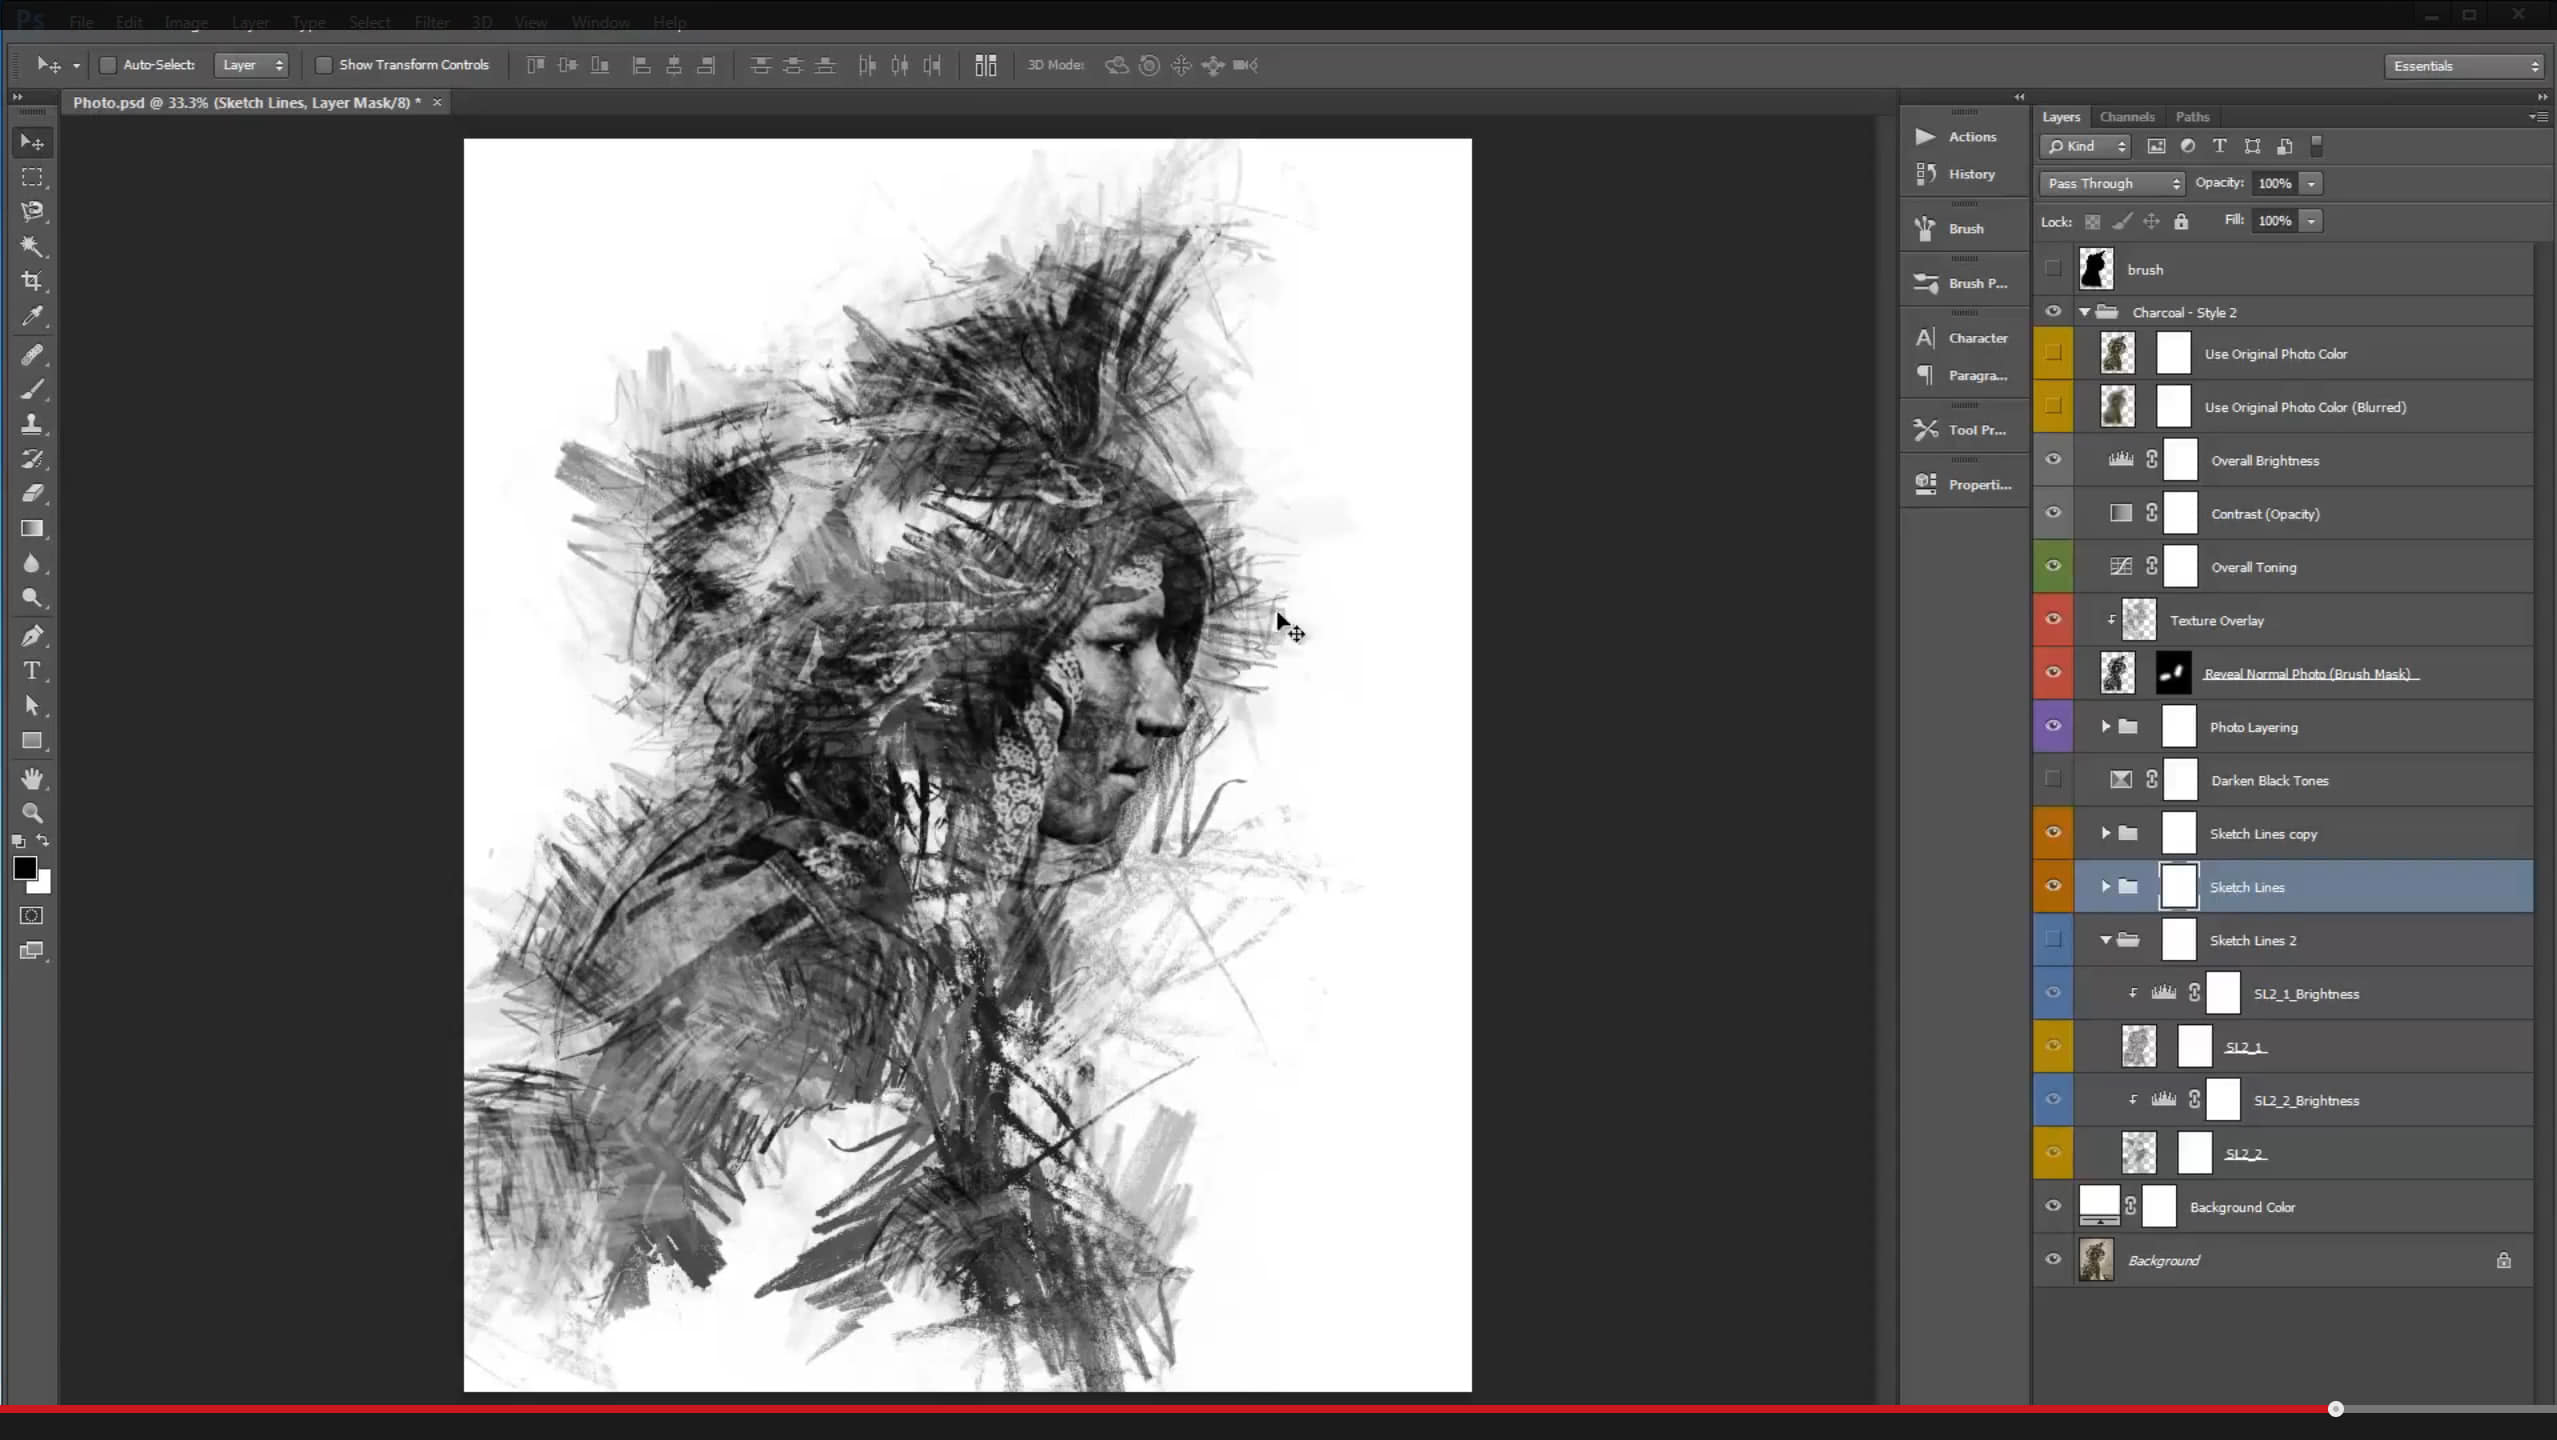The image size is (2557, 1440).
Task: Open the Essentials workspace dropdown
Action: coord(2464,66)
